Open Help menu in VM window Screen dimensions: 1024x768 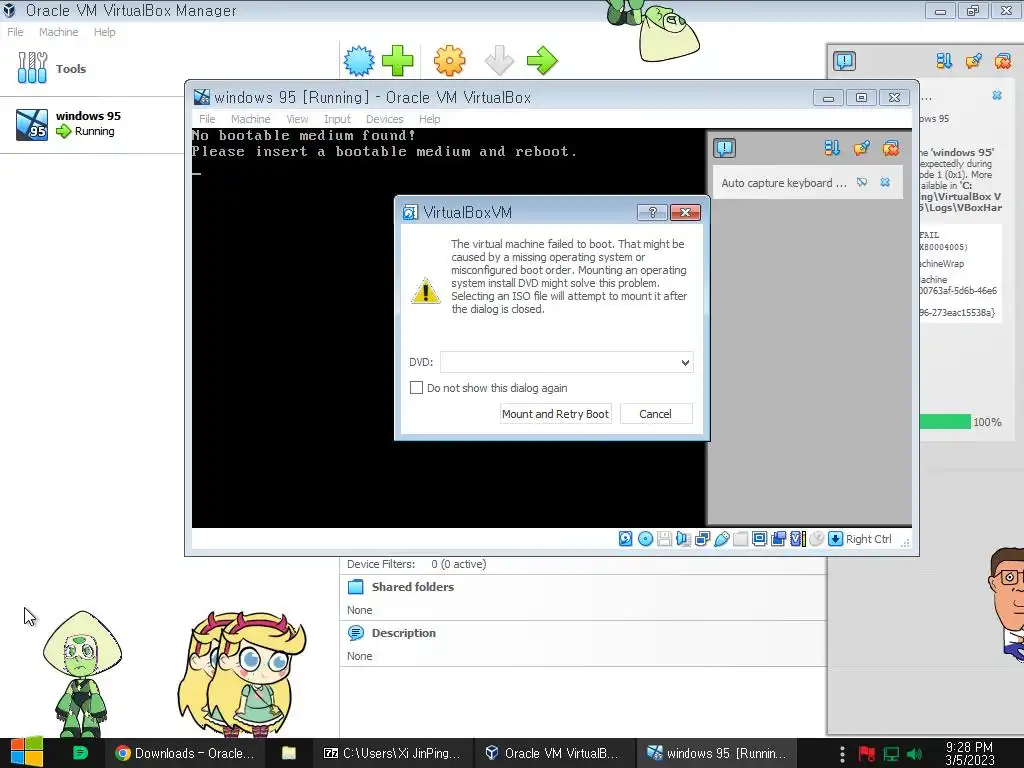click(429, 119)
